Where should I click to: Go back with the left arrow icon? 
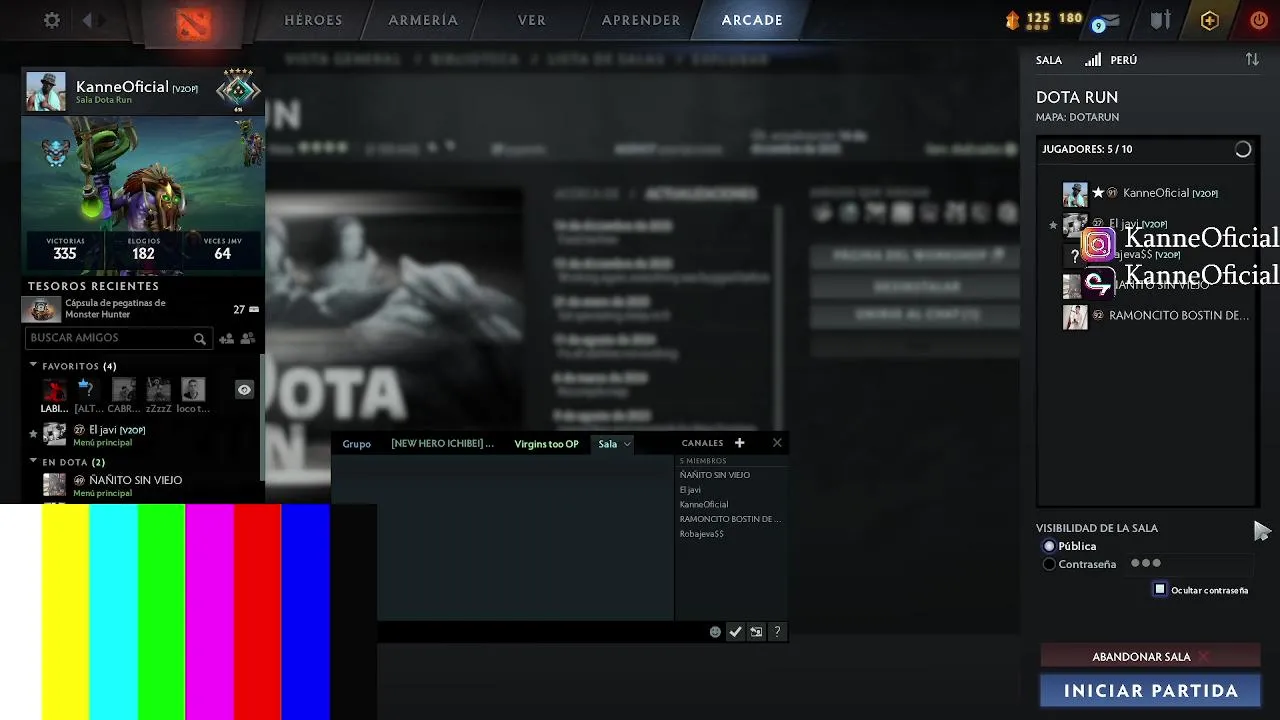88,20
